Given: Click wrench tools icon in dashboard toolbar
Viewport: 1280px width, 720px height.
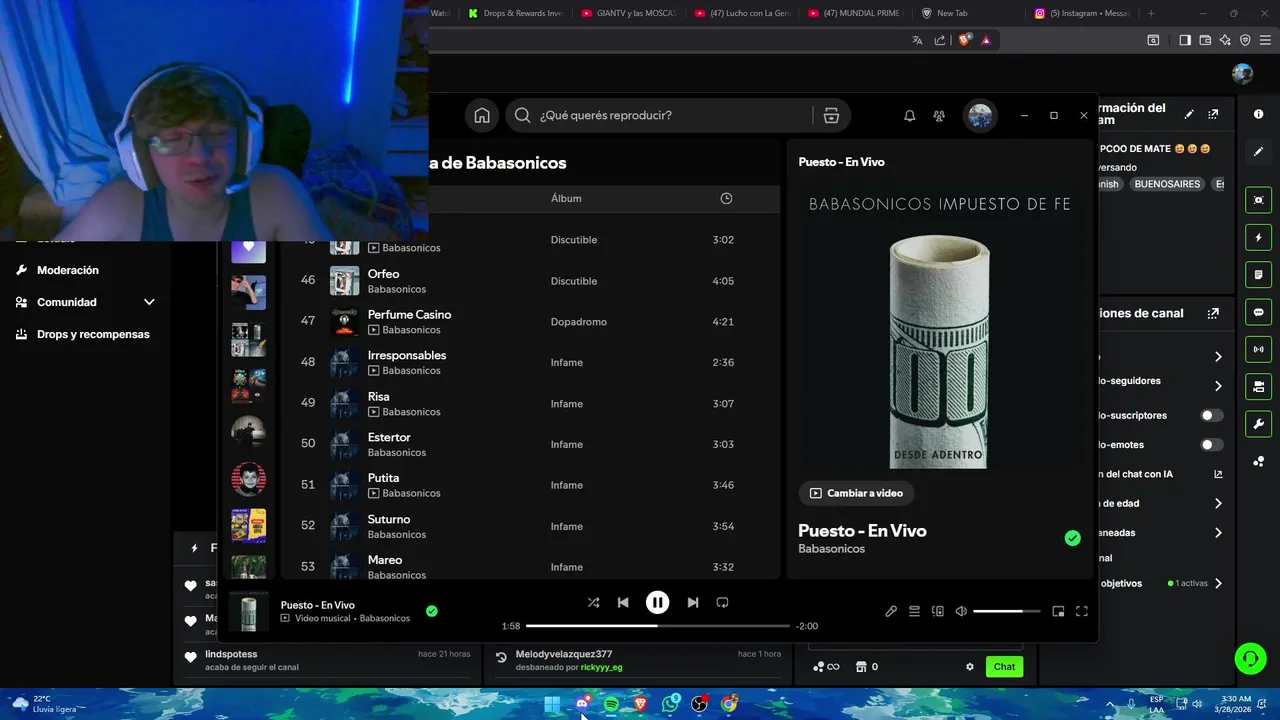Looking at the screenshot, I should [1258, 425].
